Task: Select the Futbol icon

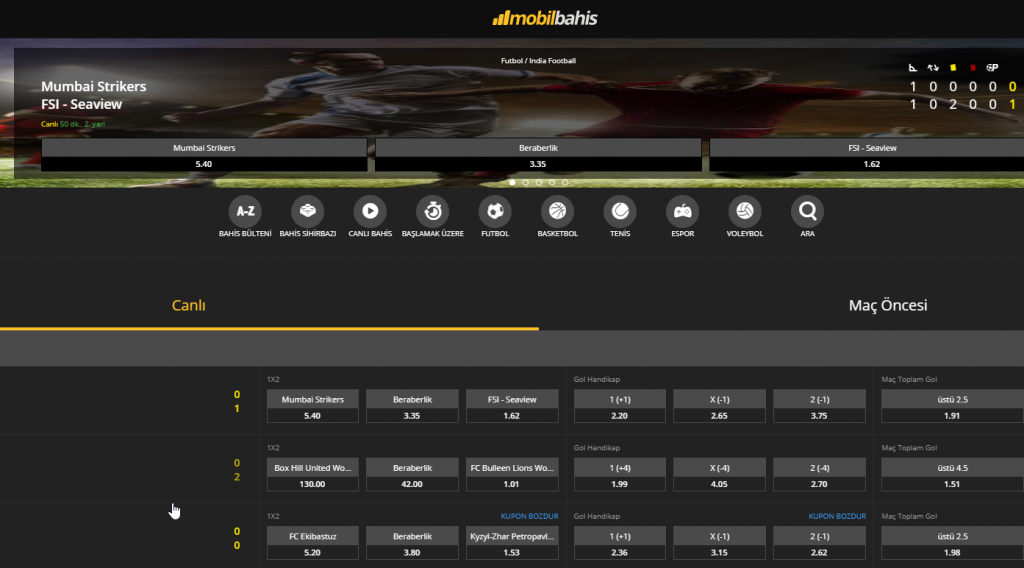Action: coord(495,211)
